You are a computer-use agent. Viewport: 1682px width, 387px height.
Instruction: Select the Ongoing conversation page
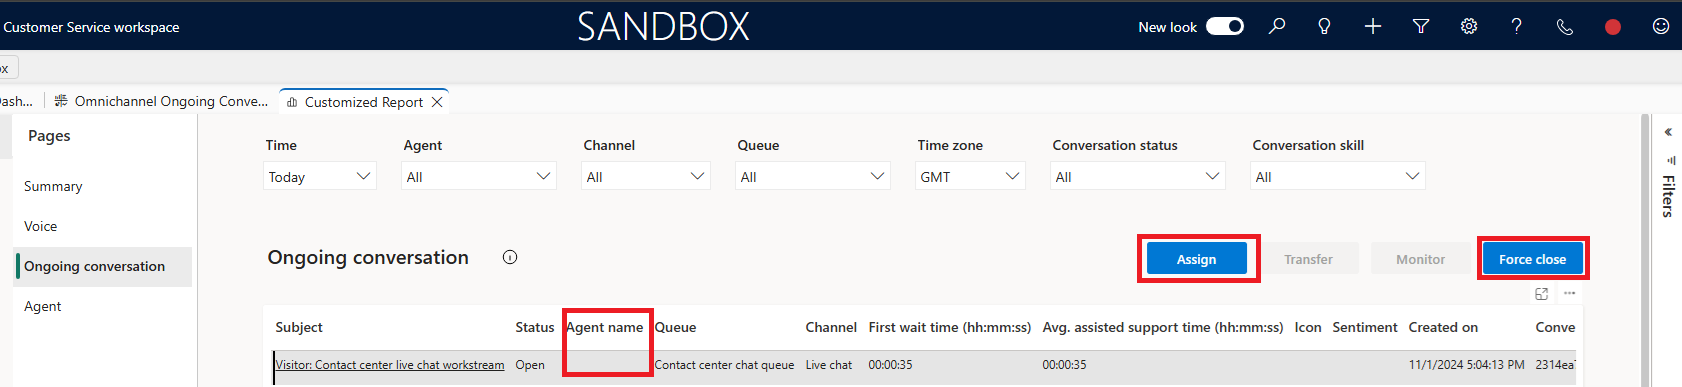tap(104, 267)
